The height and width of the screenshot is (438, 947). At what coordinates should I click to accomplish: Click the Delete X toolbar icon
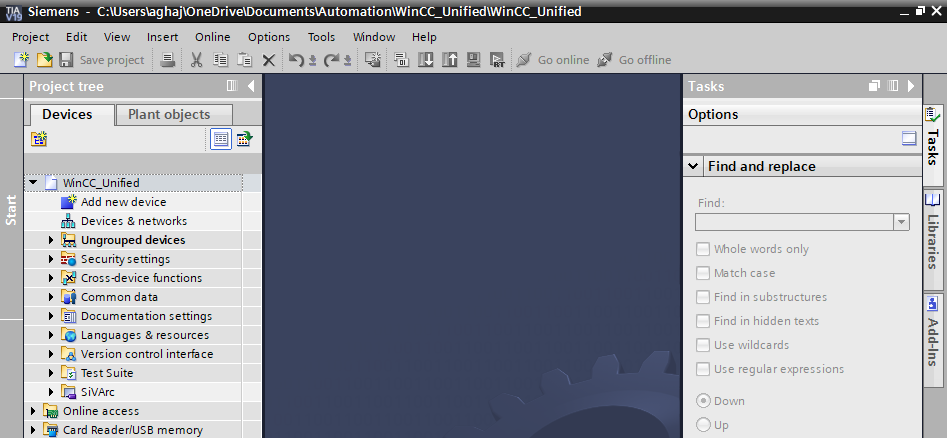click(268, 60)
